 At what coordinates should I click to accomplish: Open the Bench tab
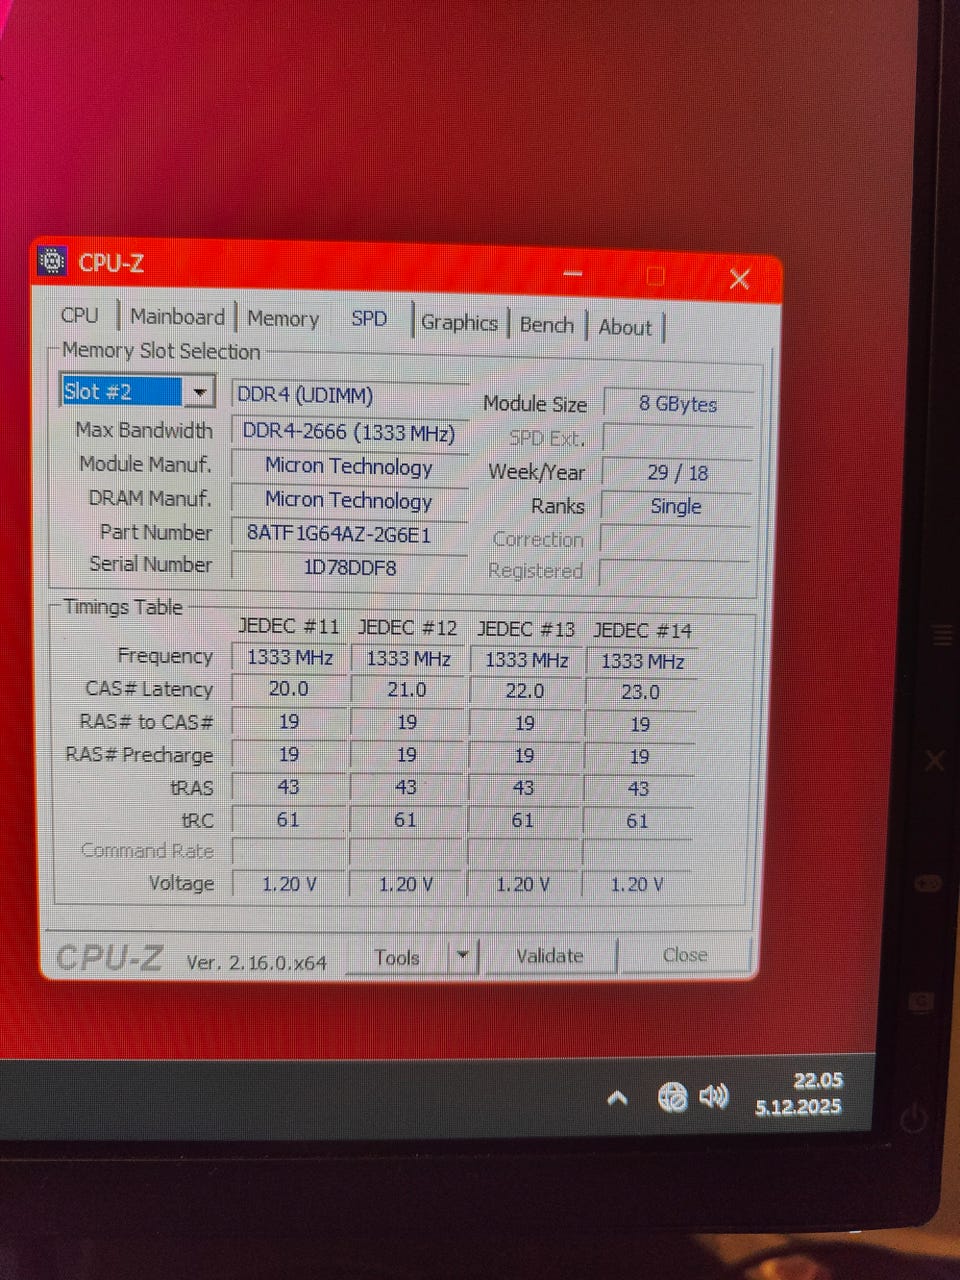(x=547, y=325)
